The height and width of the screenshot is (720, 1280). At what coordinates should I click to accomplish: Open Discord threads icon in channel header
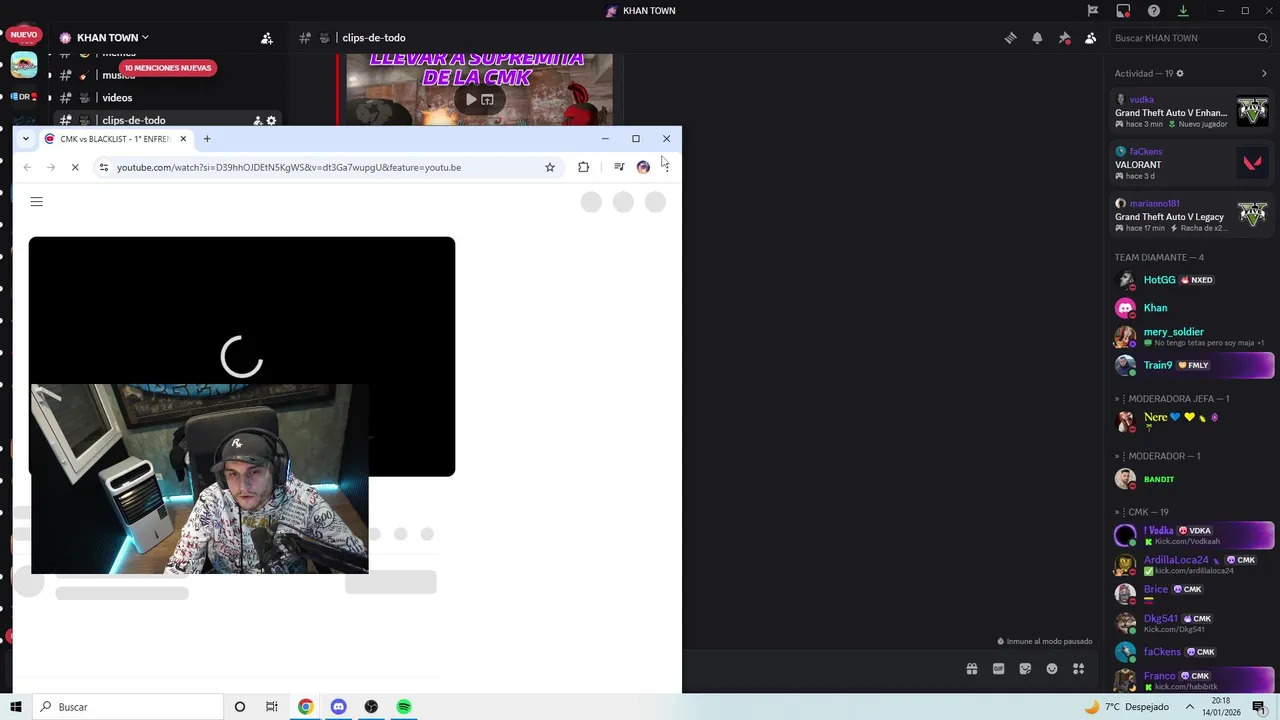point(1010,38)
